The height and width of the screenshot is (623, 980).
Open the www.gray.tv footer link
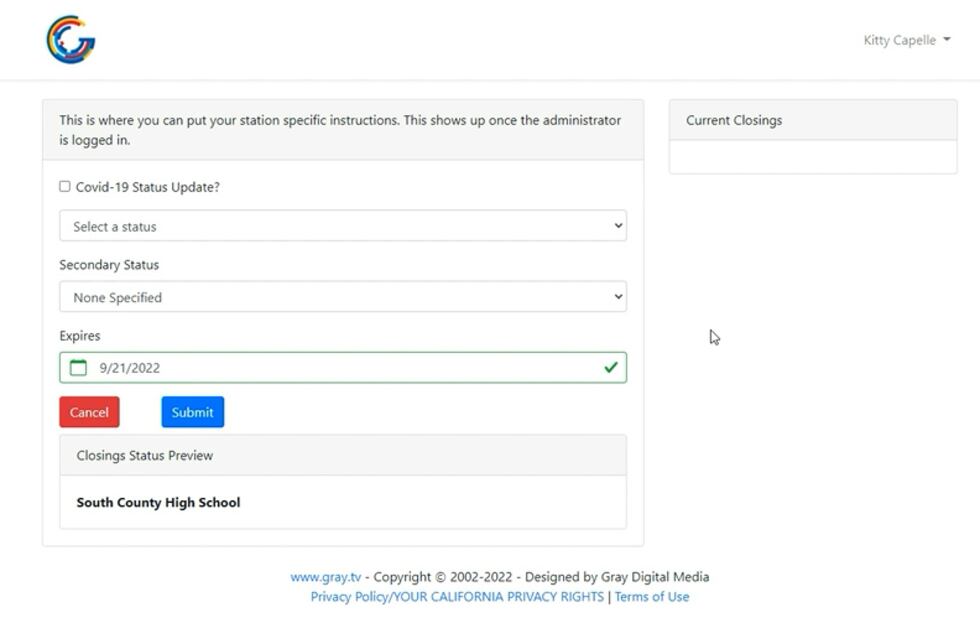[325, 577]
